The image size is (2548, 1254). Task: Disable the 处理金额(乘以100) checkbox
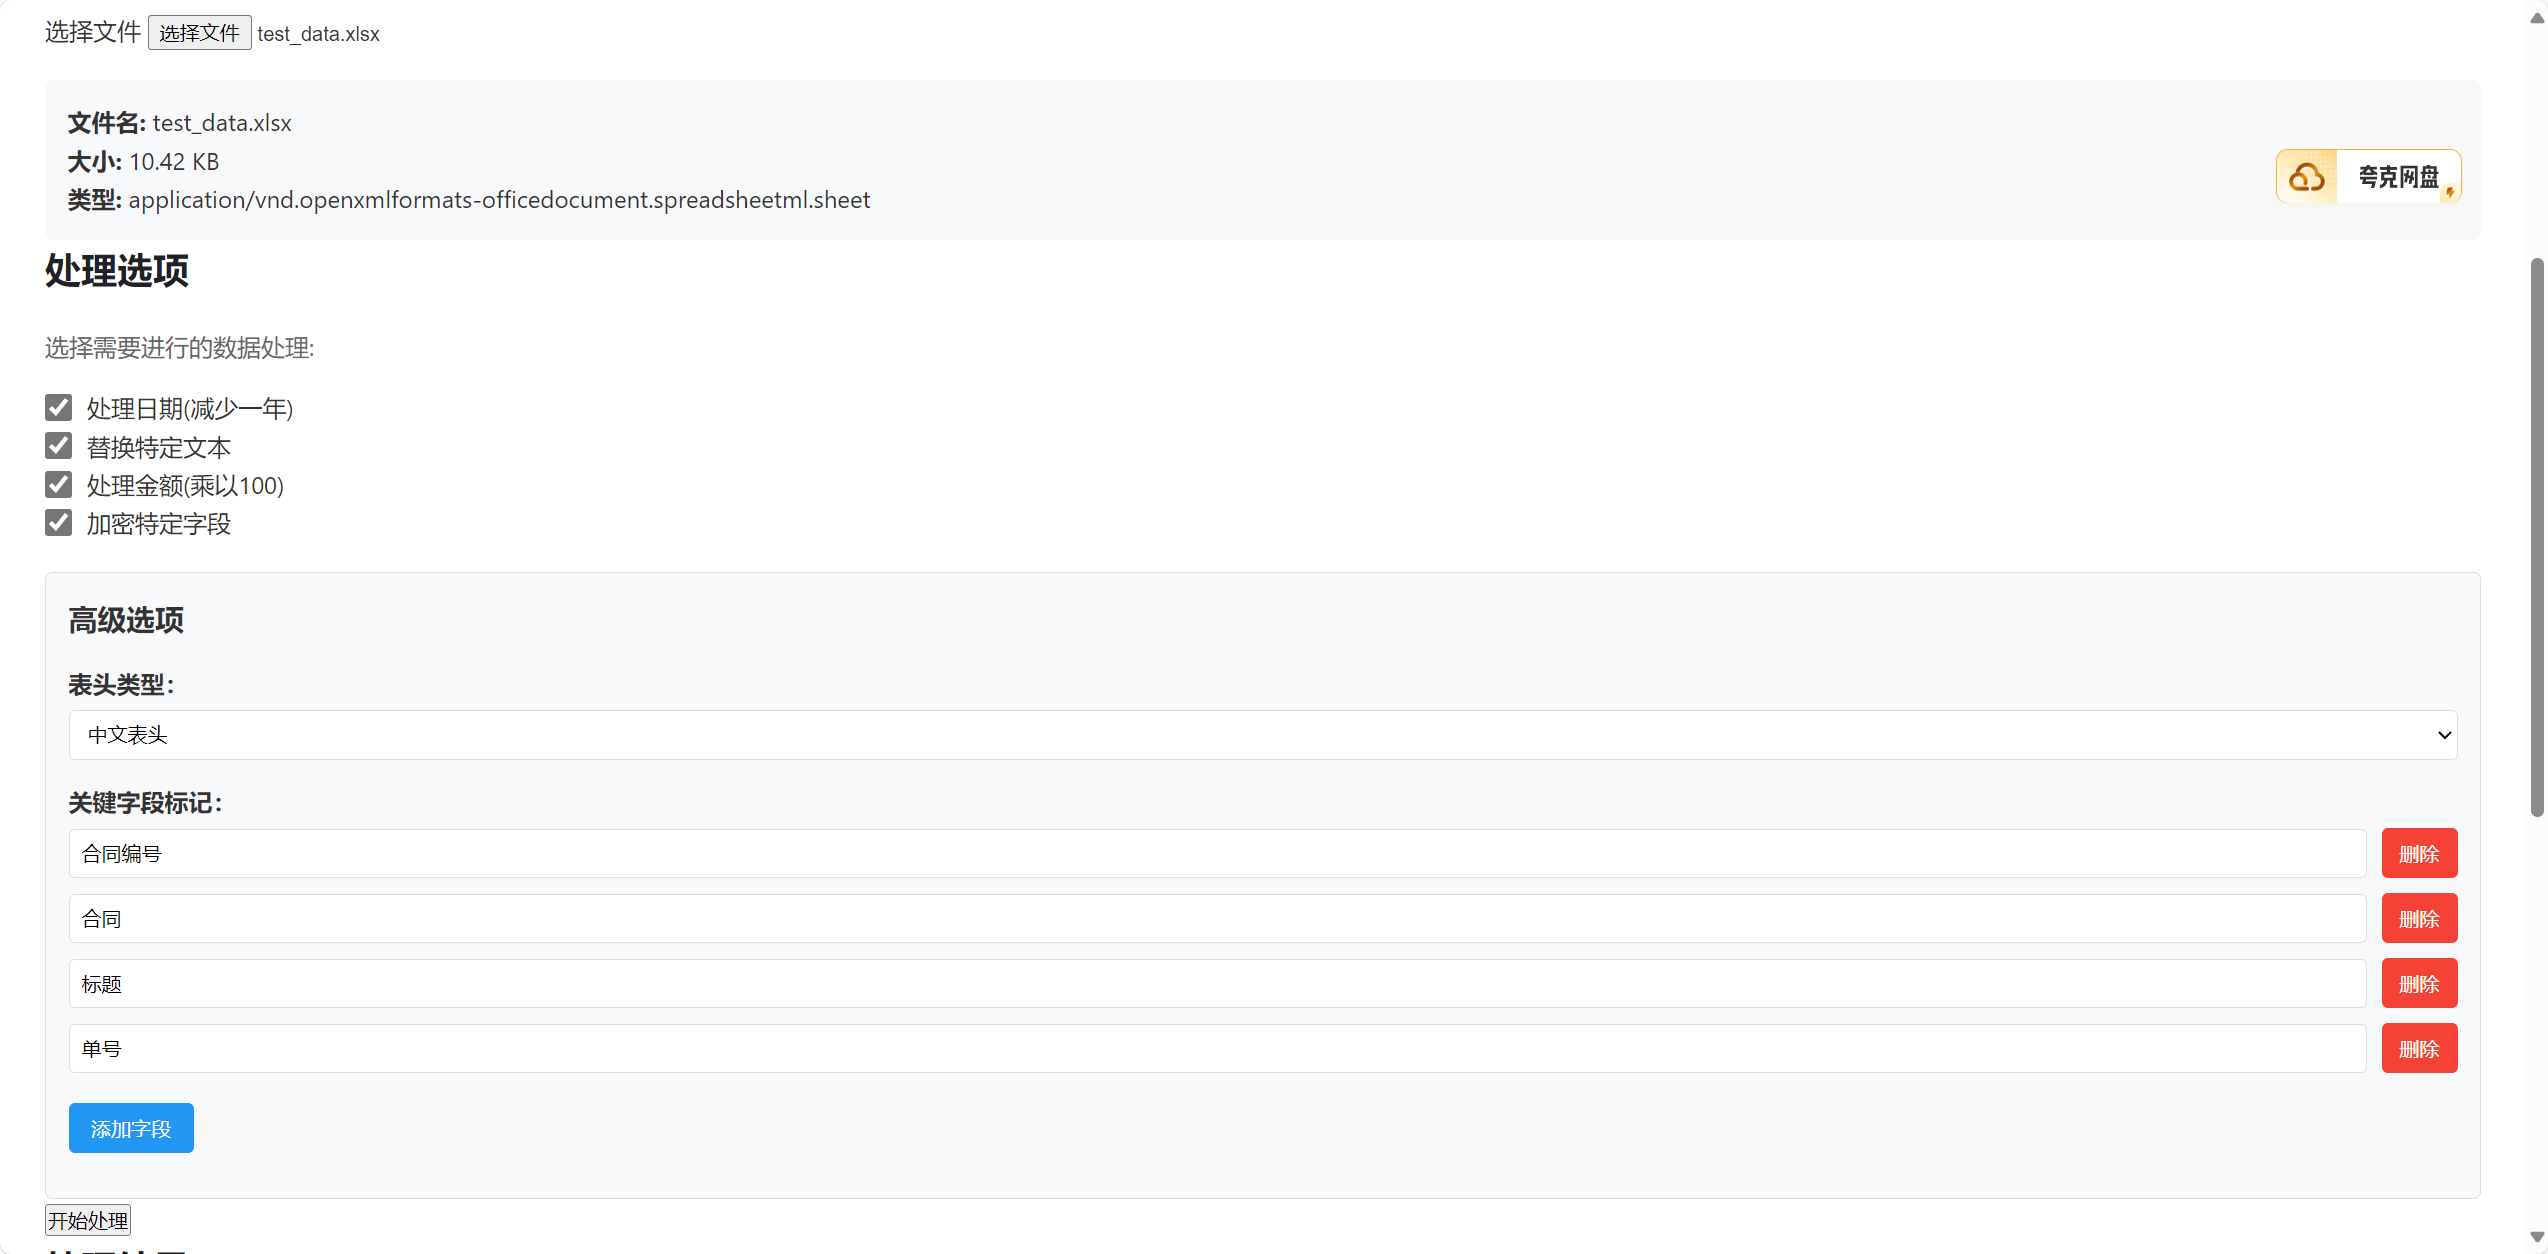coord(59,484)
